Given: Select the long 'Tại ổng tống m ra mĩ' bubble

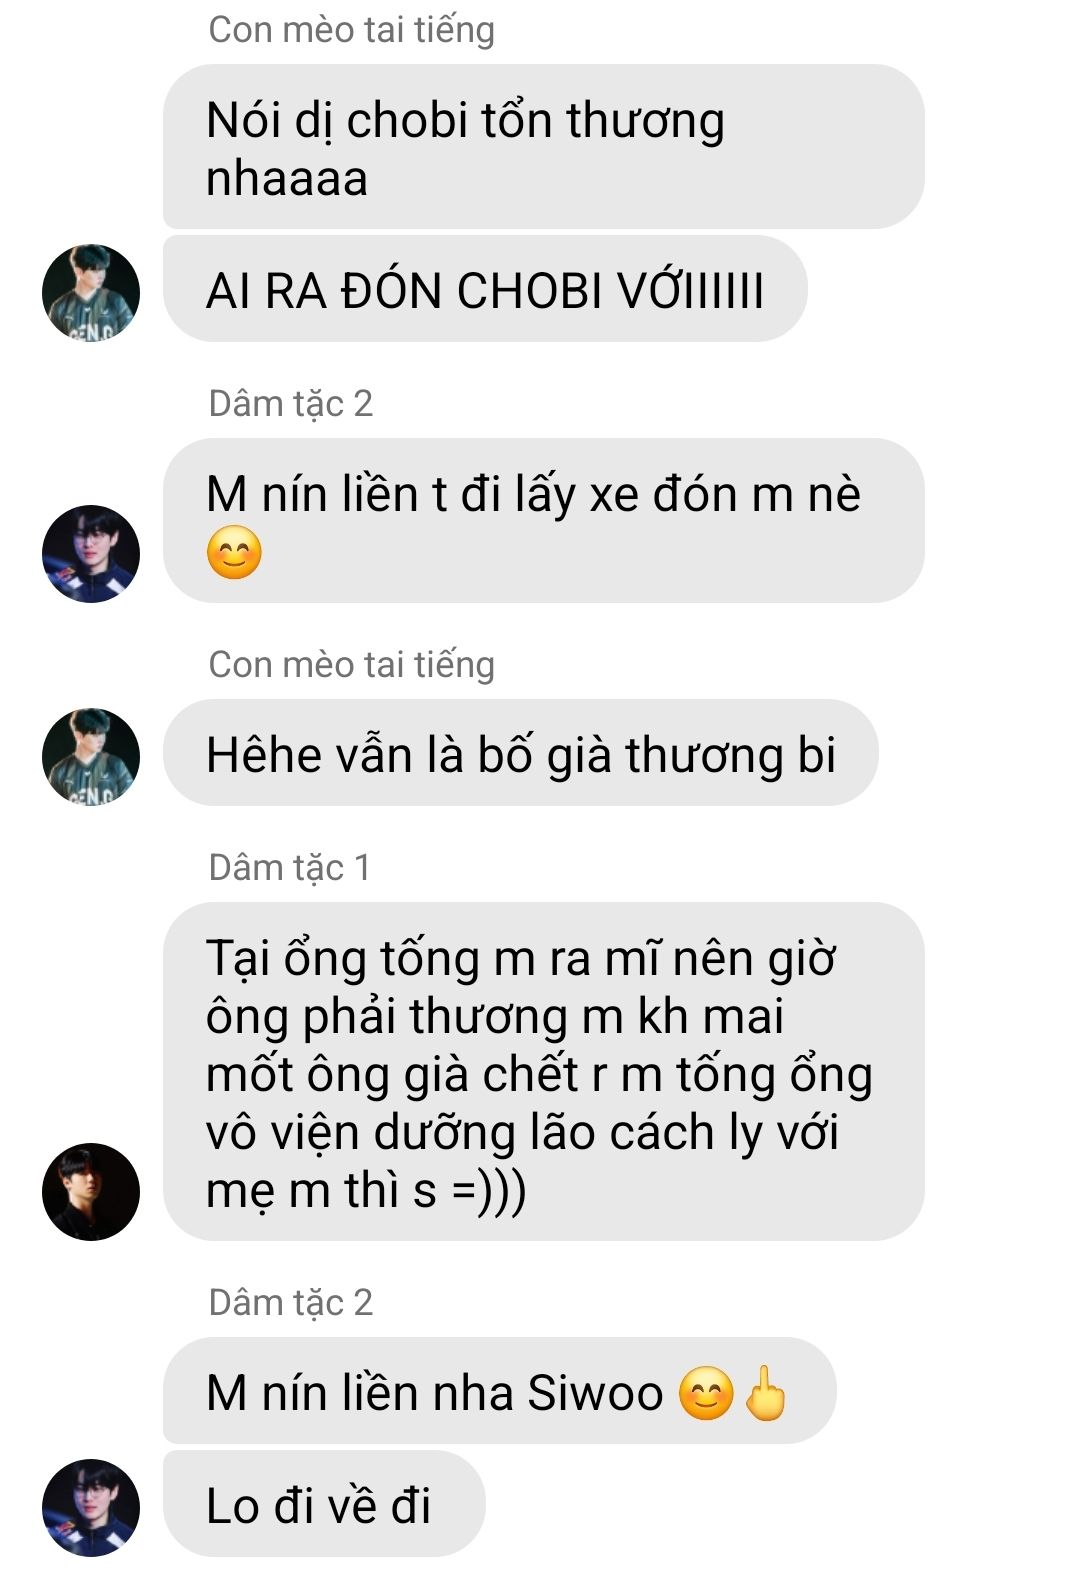Looking at the screenshot, I should tap(543, 1072).
